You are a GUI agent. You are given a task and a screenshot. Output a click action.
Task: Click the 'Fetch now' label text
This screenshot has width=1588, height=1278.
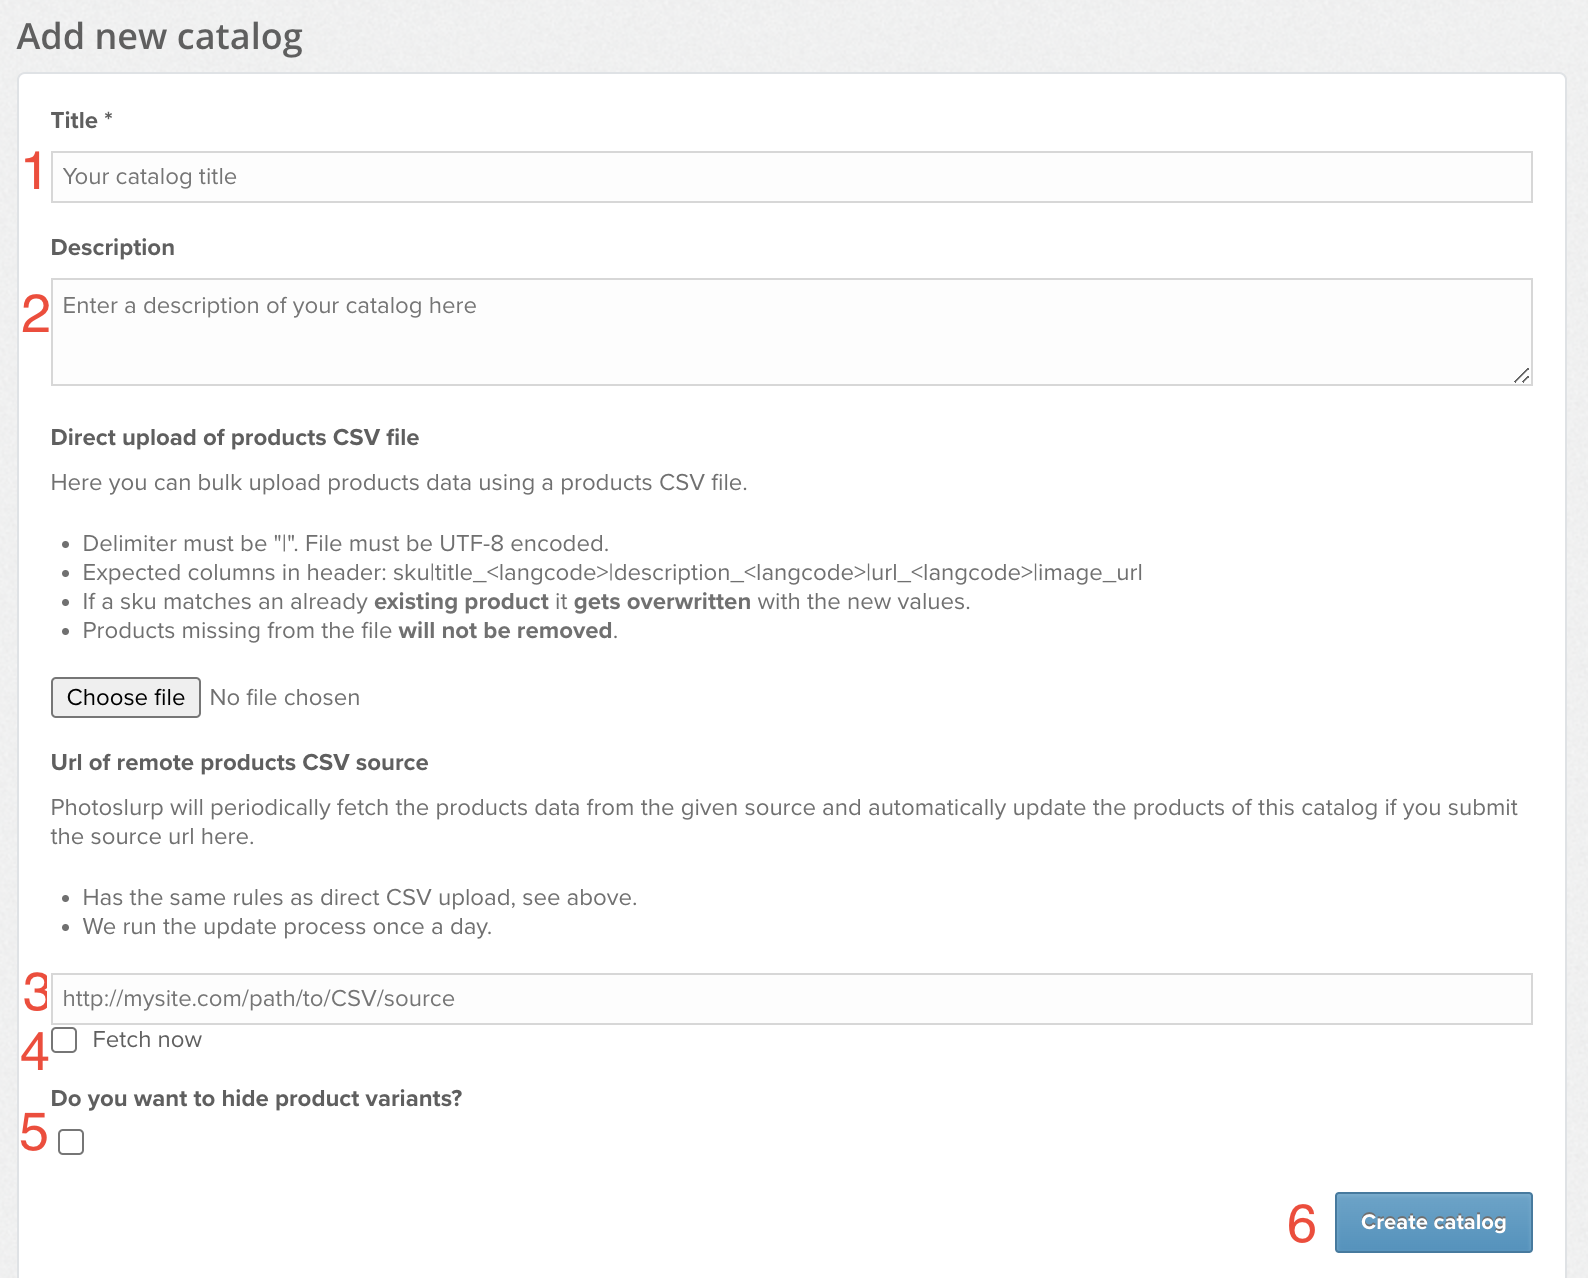[x=147, y=1040]
